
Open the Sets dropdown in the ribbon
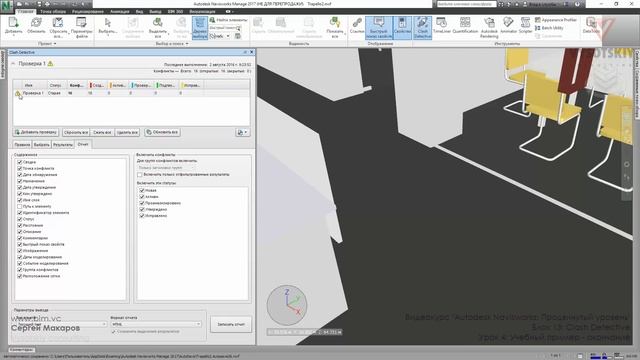click(x=220, y=36)
